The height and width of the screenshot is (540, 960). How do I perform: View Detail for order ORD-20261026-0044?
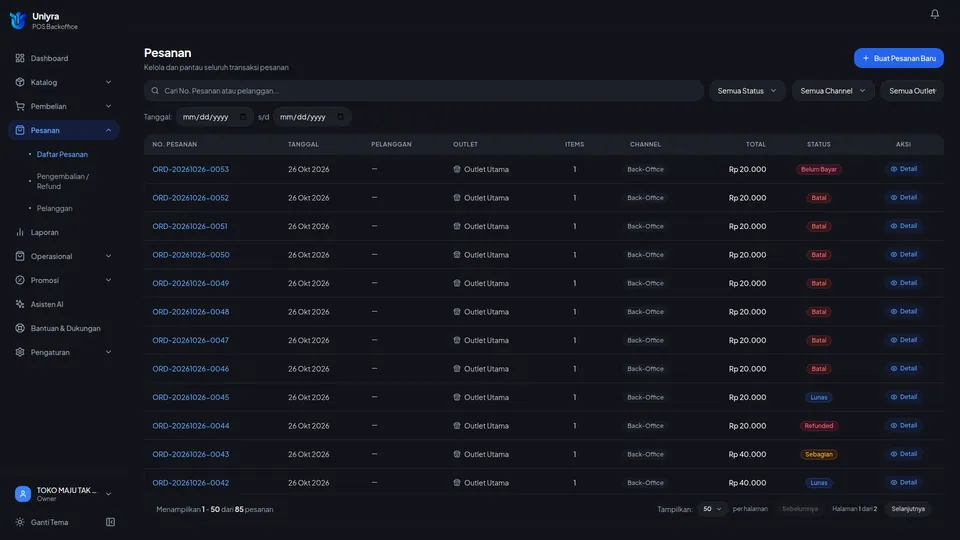(904, 426)
